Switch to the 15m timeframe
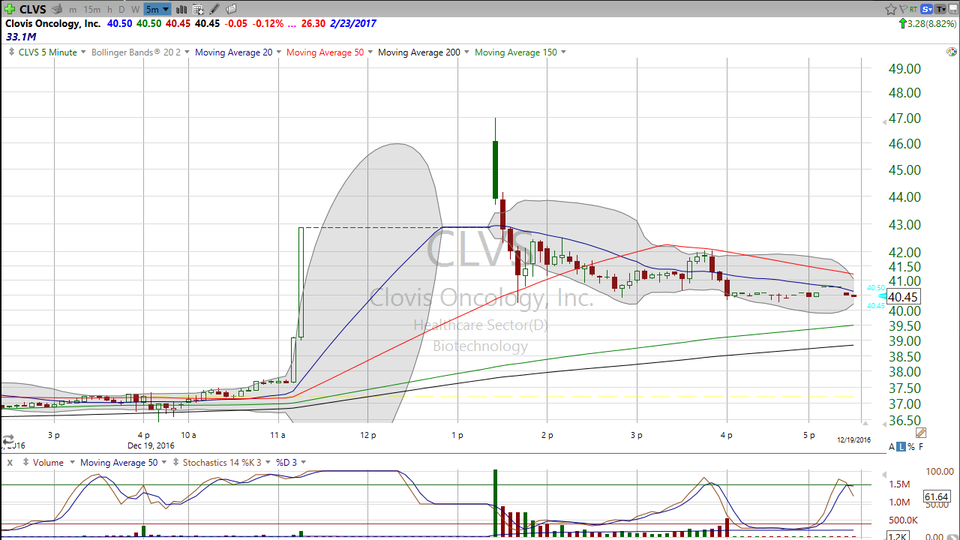The width and height of the screenshot is (960, 540). coord(92,10)
